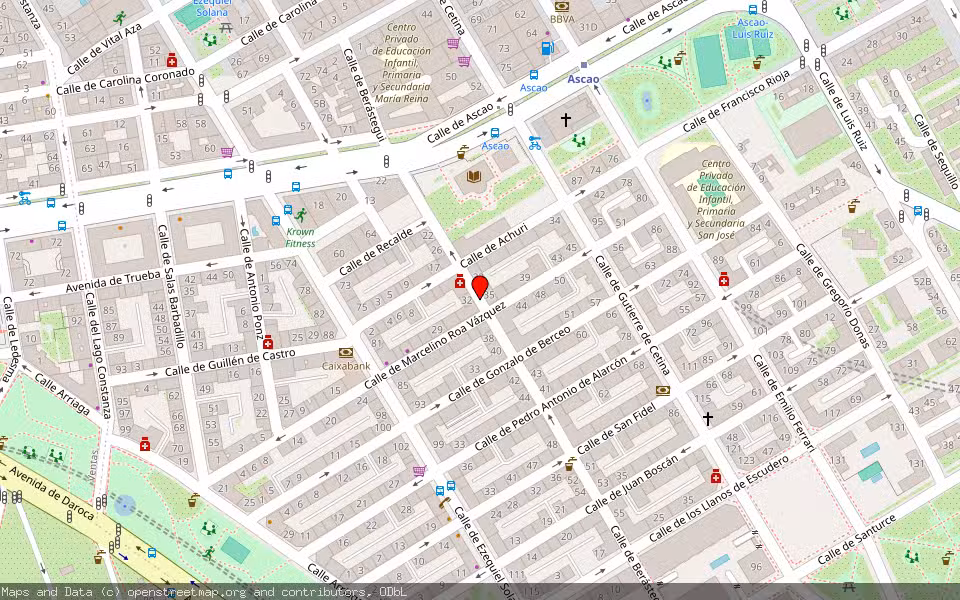The height and width of the screenshot is (600, 960).
Task: Click the Calle de Antonio Ponz label
Action: [252, 283]
